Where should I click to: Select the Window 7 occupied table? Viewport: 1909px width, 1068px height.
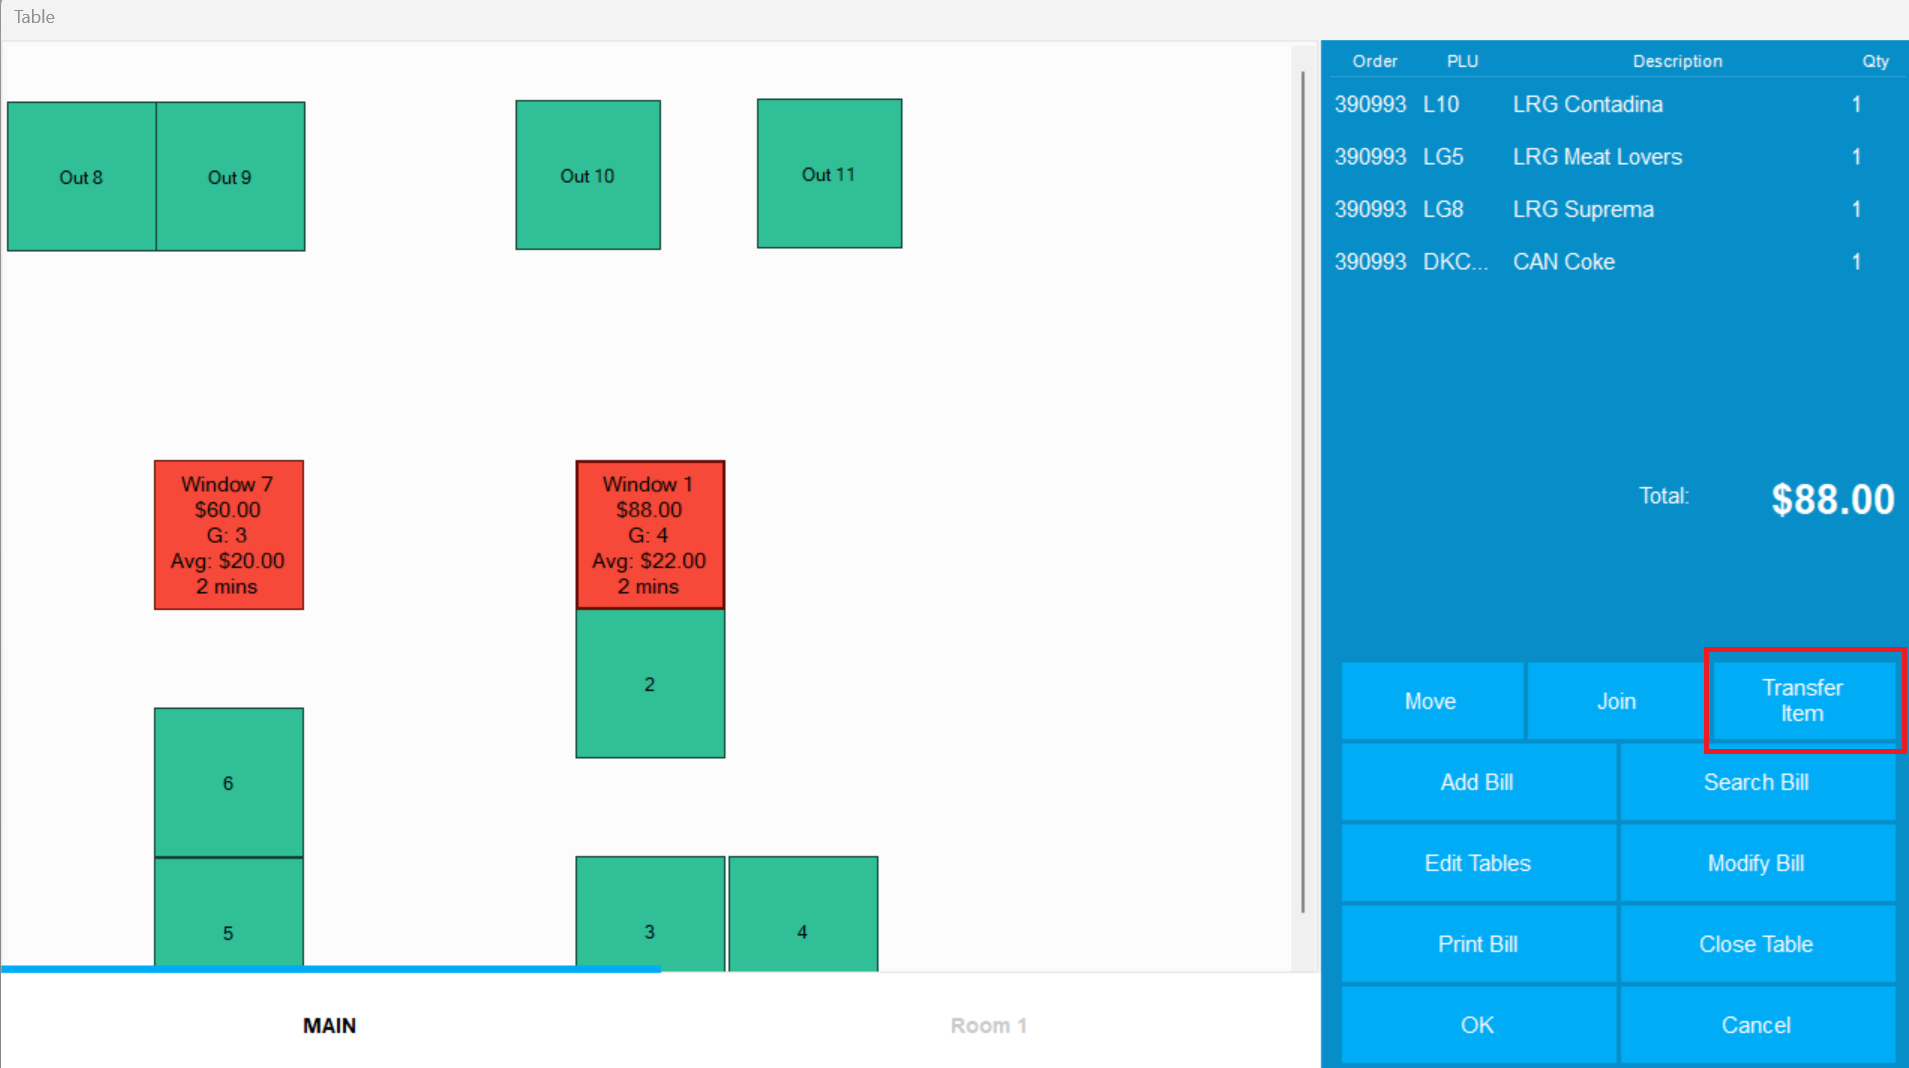coord(228,535)
